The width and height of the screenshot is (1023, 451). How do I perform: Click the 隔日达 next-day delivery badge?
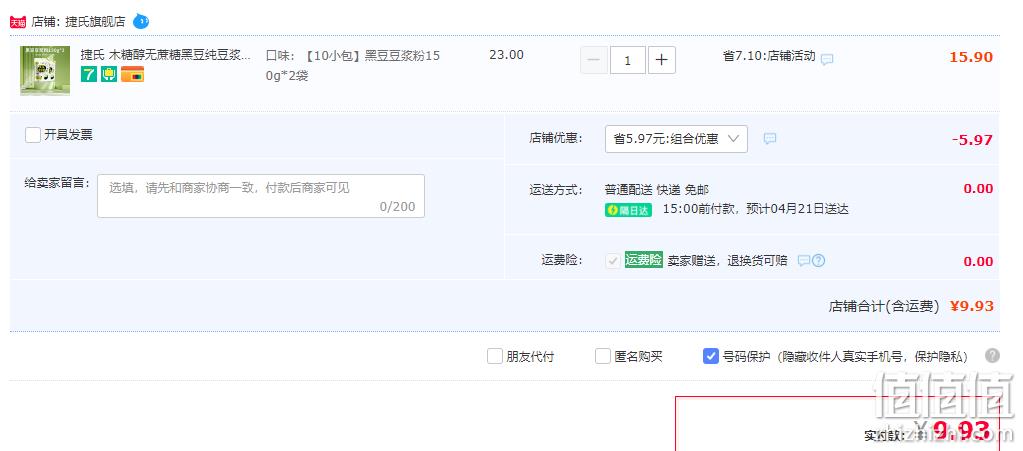[628, 210]
